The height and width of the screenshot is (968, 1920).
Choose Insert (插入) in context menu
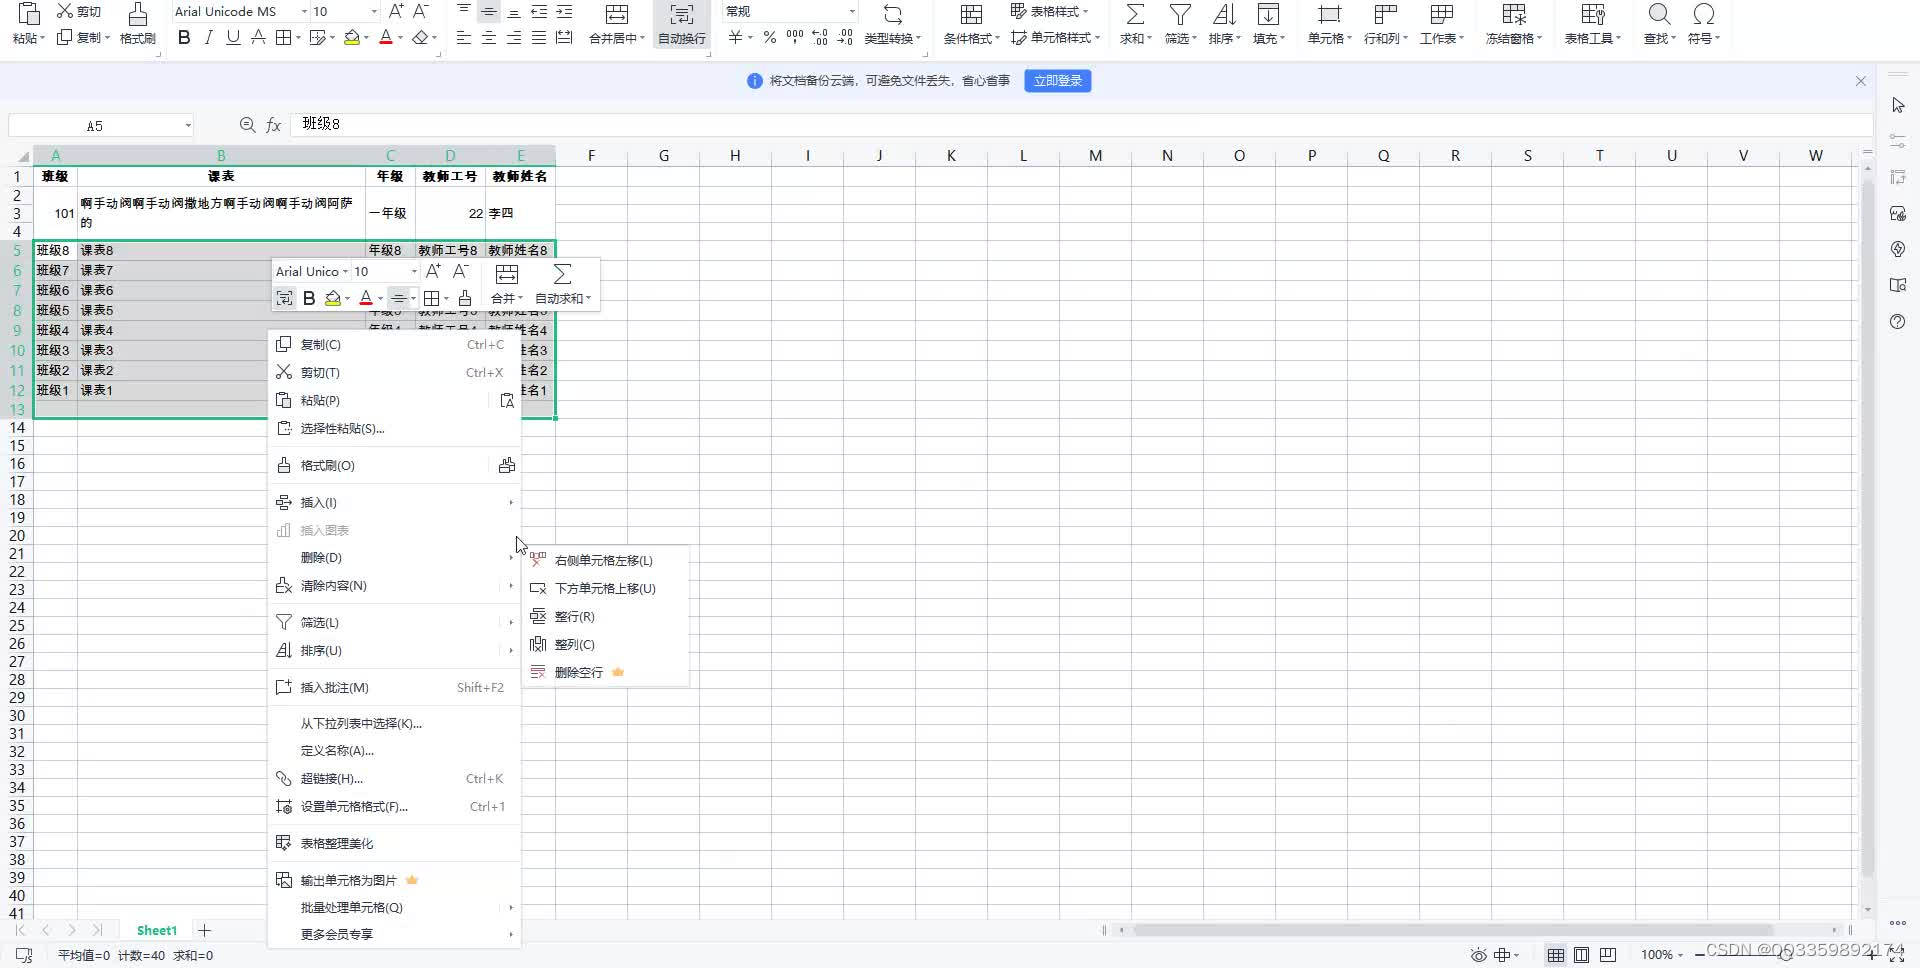tap(394, 502)
